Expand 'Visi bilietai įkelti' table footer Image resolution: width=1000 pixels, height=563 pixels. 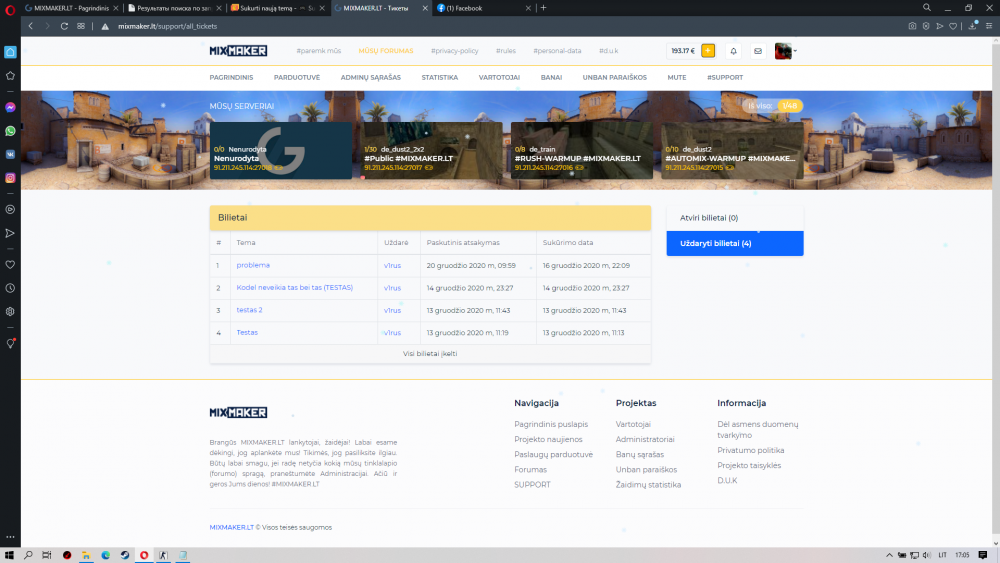pos(430,354)
